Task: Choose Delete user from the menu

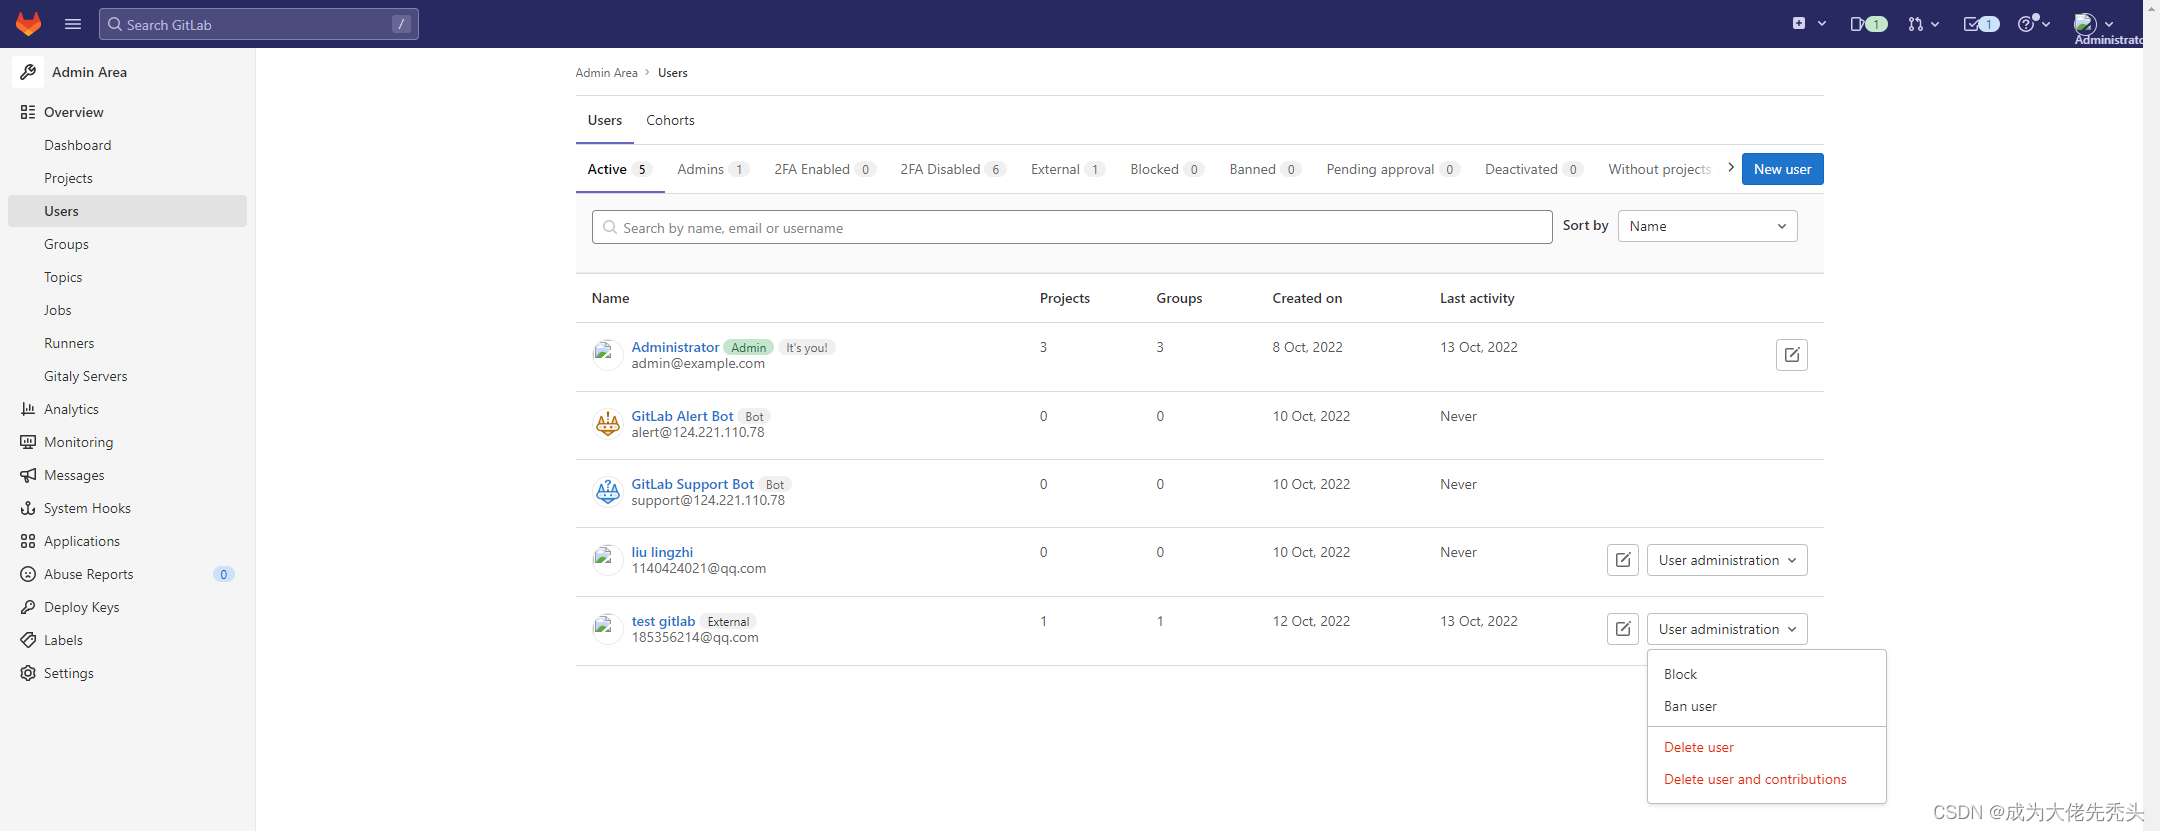Action: pos(1767,747)
